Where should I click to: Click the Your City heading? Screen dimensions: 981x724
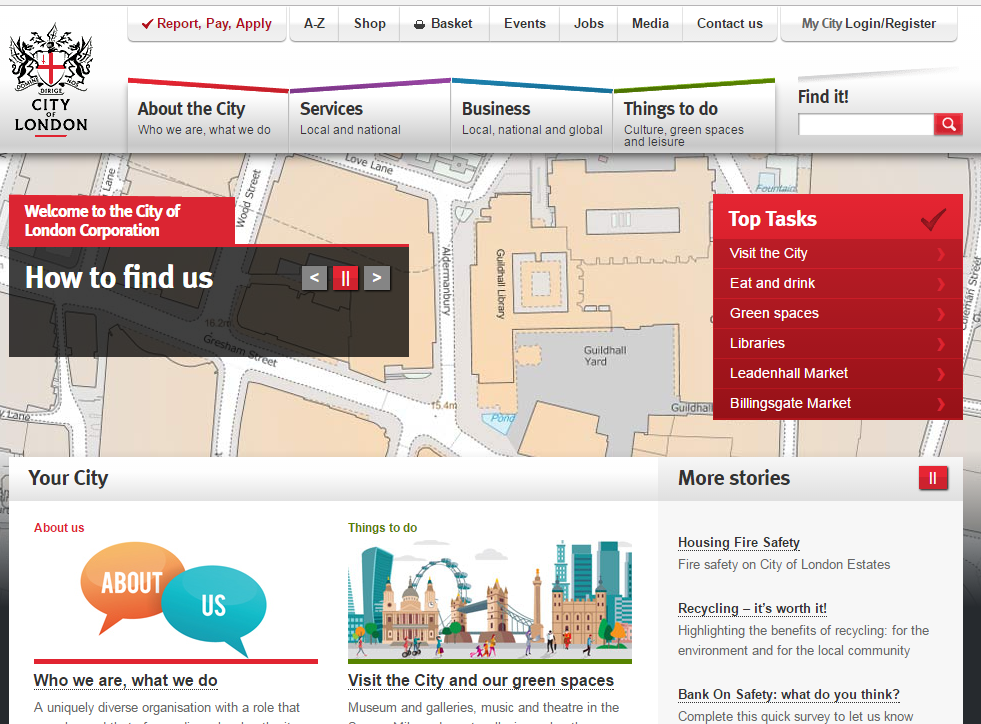pos(68,478)
